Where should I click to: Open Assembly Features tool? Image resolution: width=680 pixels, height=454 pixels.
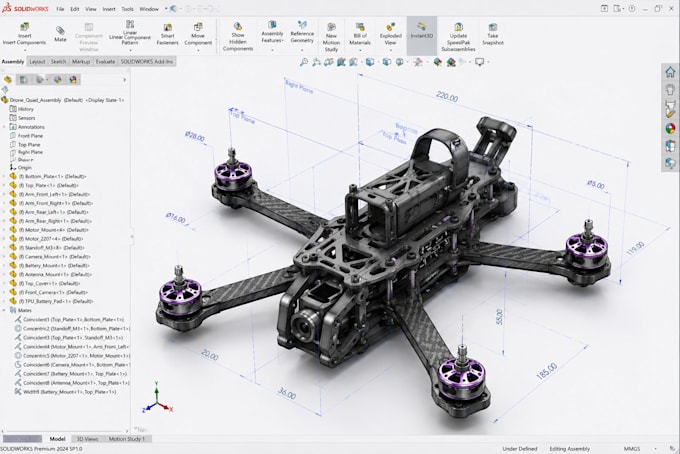[x=272, y=32]
